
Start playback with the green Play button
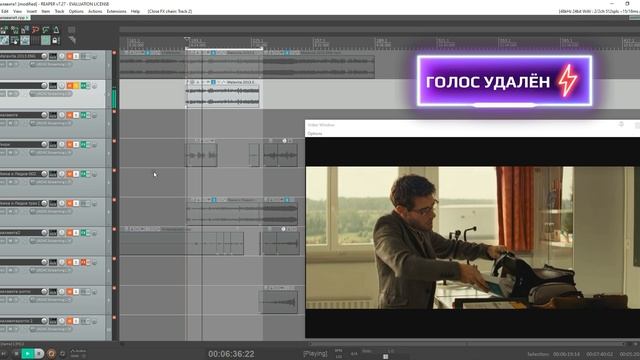pyautogui.click(x=27, y=353)
